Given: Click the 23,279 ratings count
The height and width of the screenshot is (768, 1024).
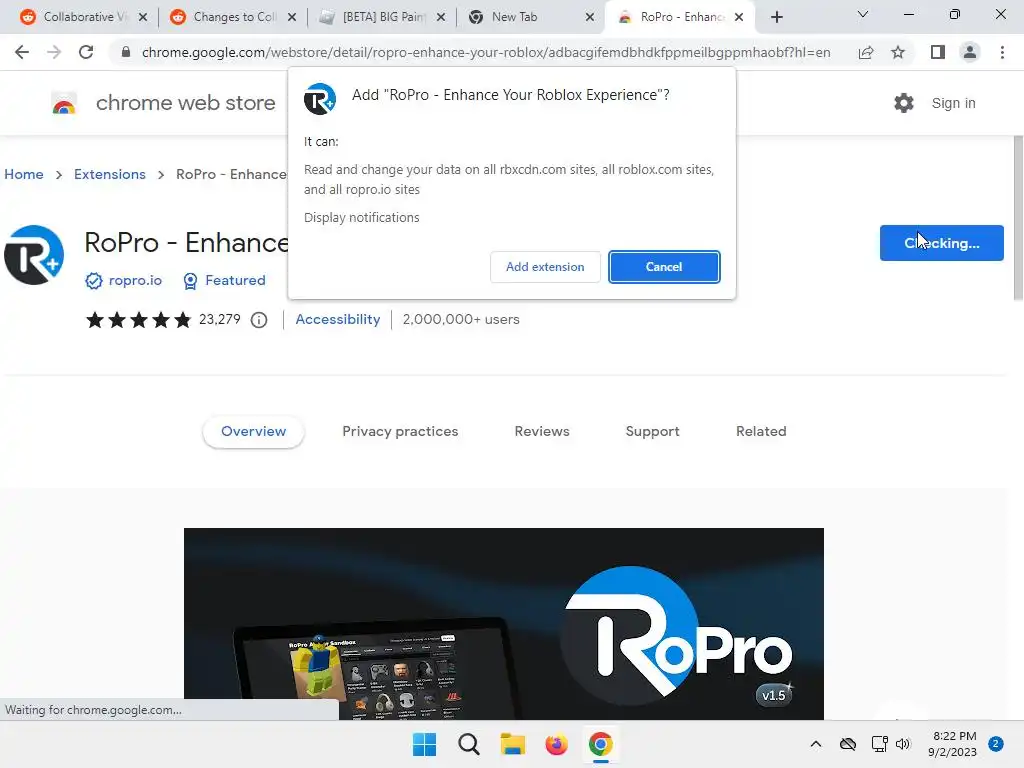Looking at the screenshot, I should 219,319.
